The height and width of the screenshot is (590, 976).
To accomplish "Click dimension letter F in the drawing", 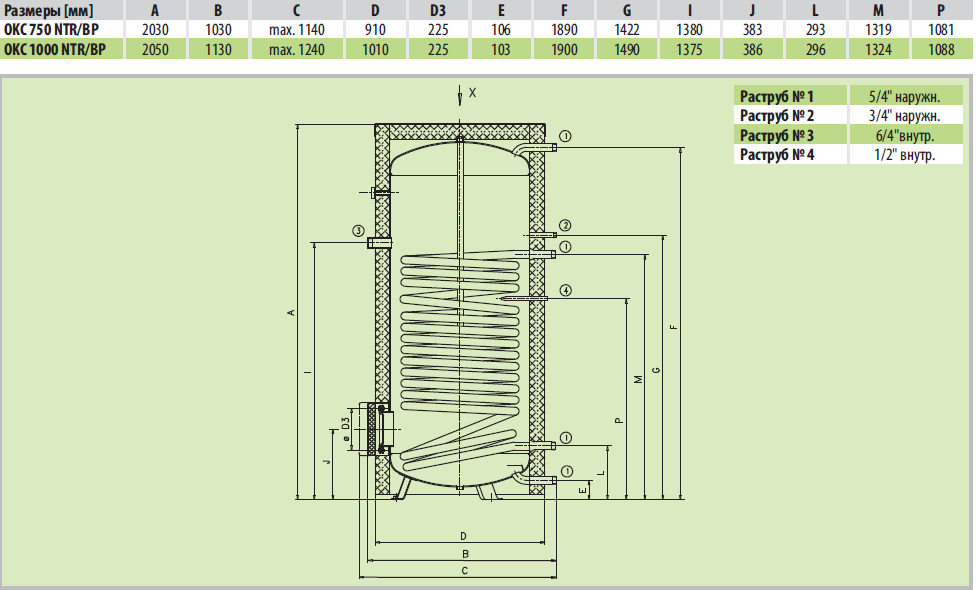I will click(673, 327).
